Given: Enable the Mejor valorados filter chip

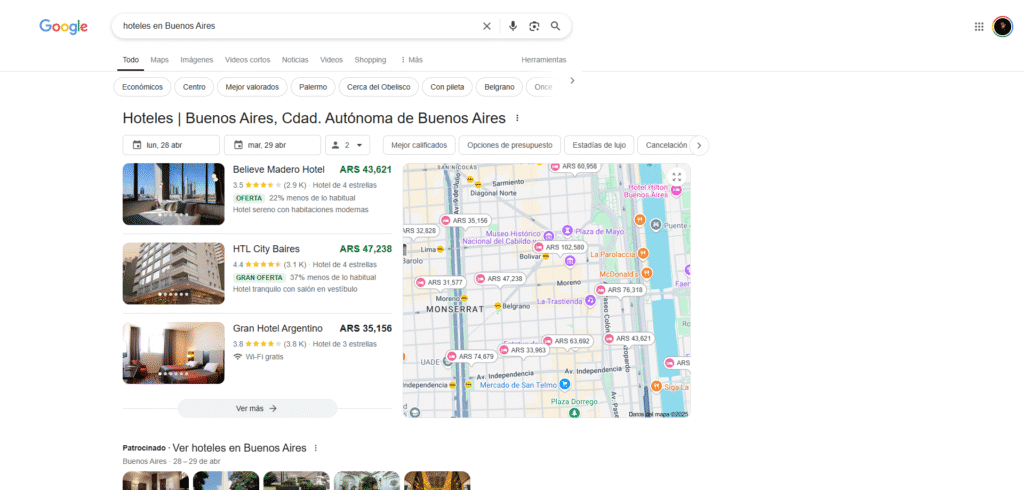Looking at the screenshot, I should [x=251, y=87].
